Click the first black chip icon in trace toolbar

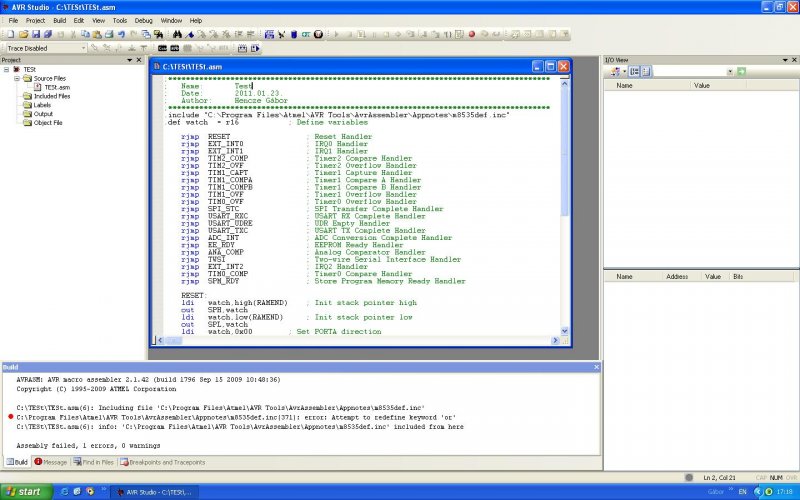(x=162, y=48)
